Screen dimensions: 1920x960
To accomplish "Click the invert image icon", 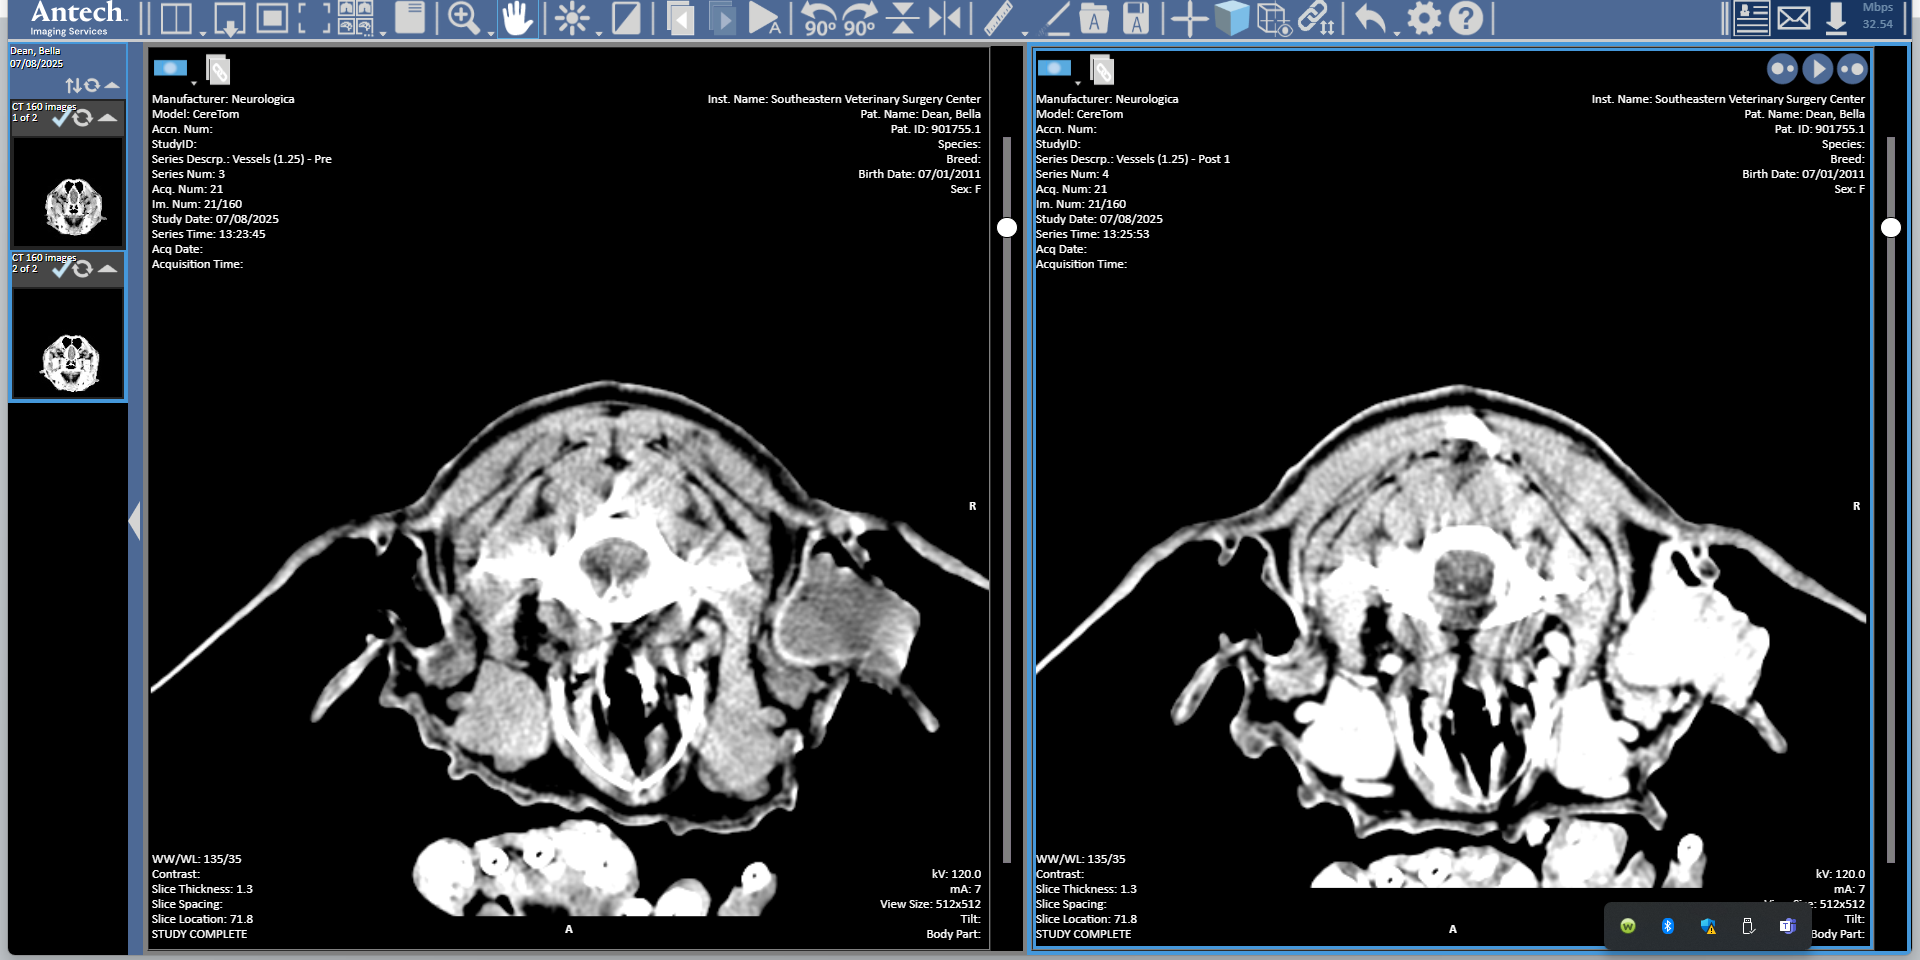I will [626, 18].
